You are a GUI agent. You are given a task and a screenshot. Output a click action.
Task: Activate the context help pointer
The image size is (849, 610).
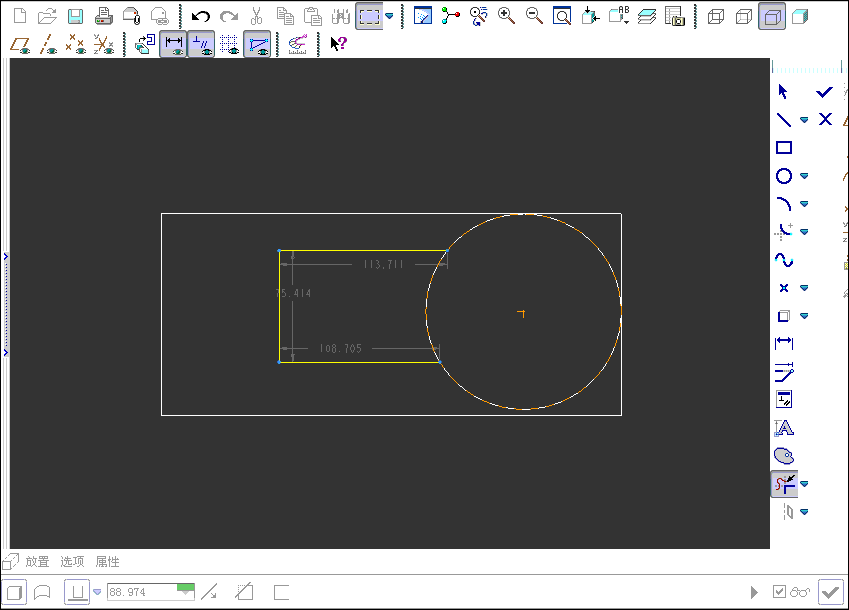(338, 43)
